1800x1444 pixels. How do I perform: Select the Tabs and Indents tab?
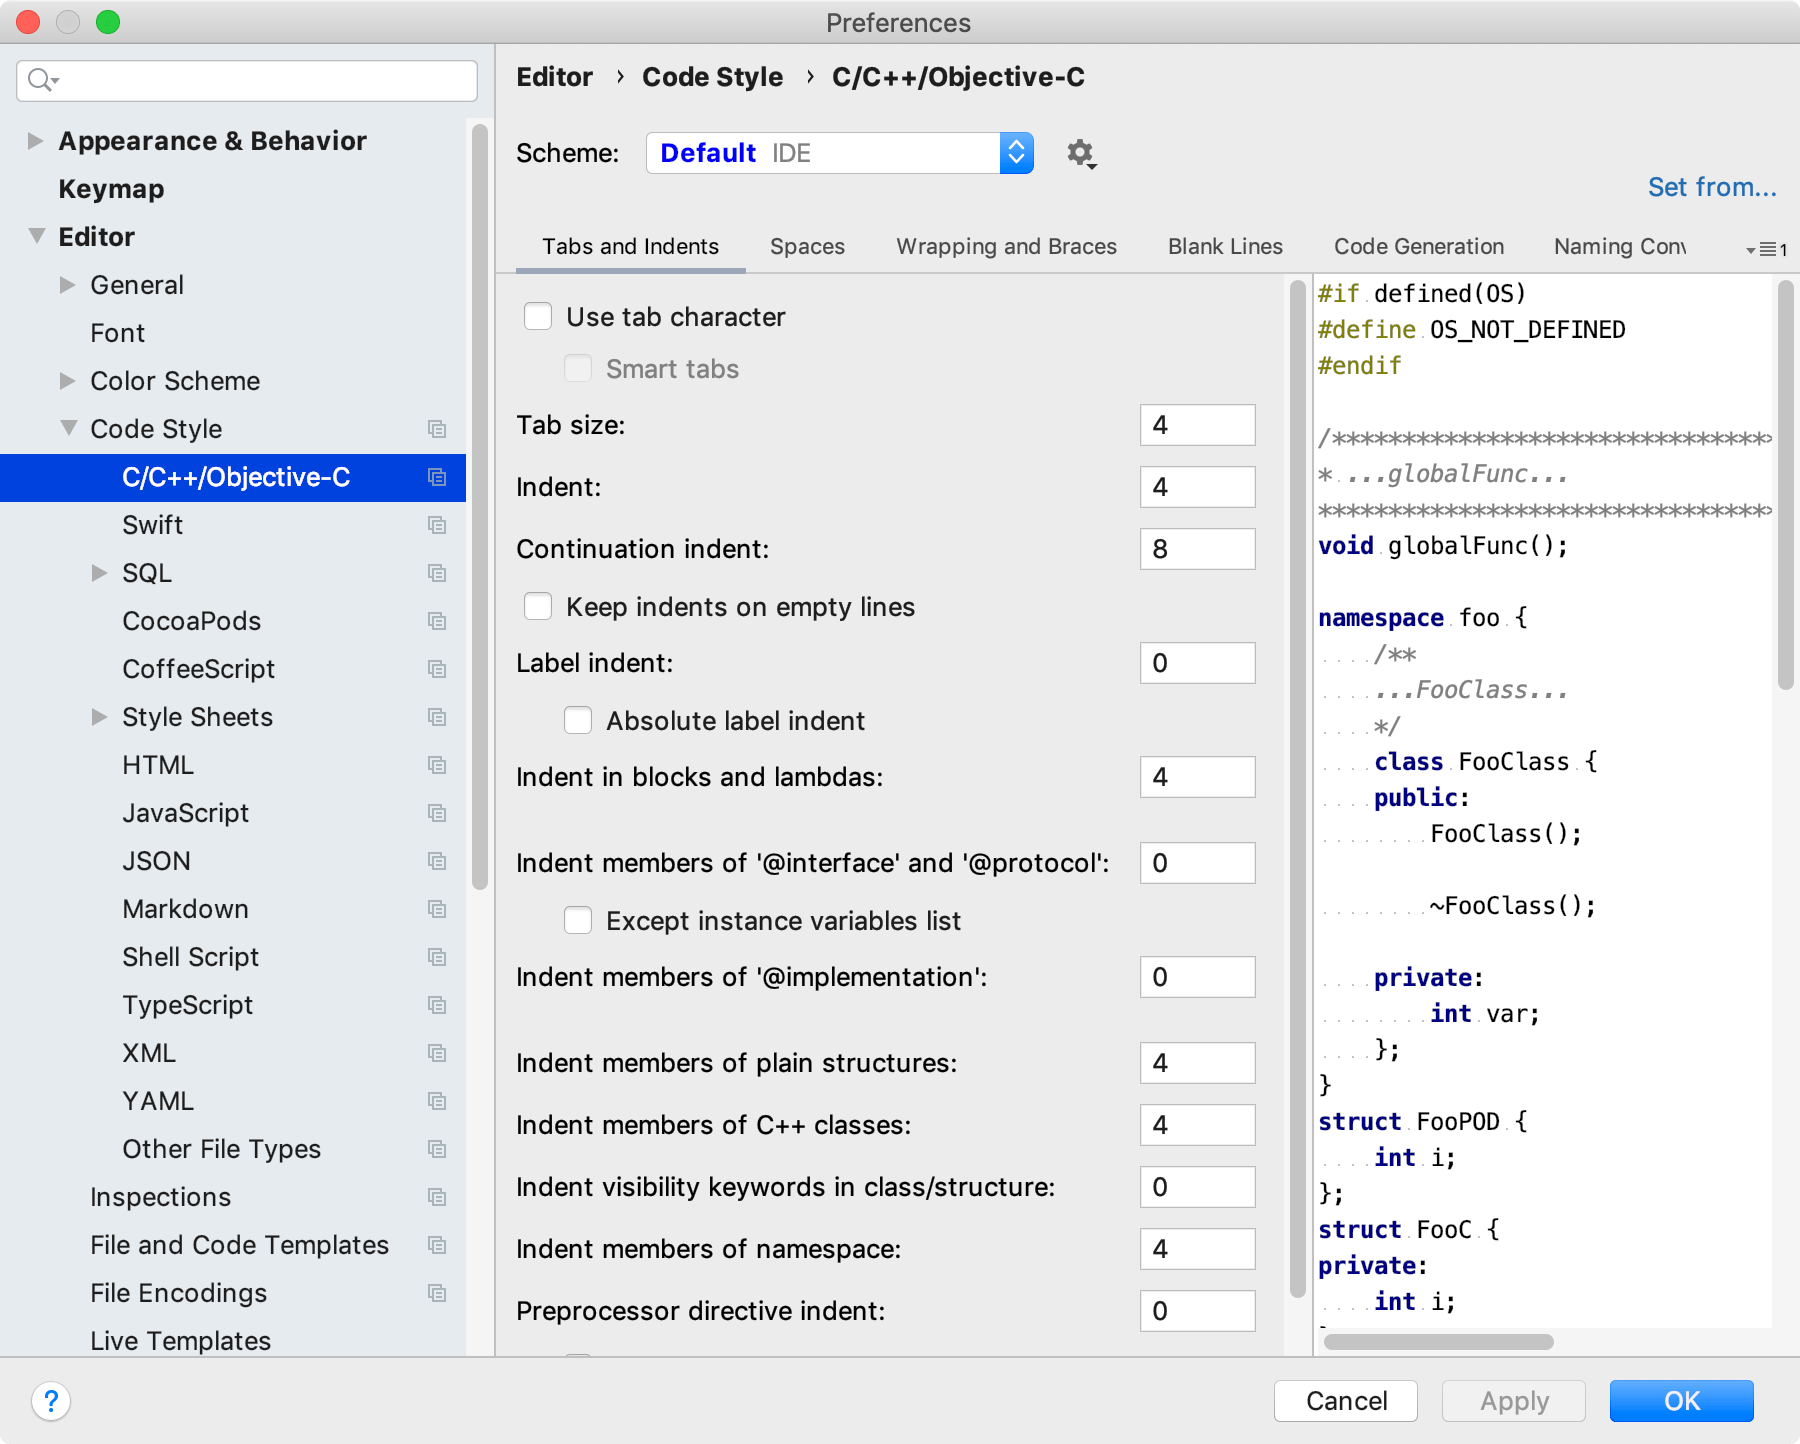tap(630, 247)
